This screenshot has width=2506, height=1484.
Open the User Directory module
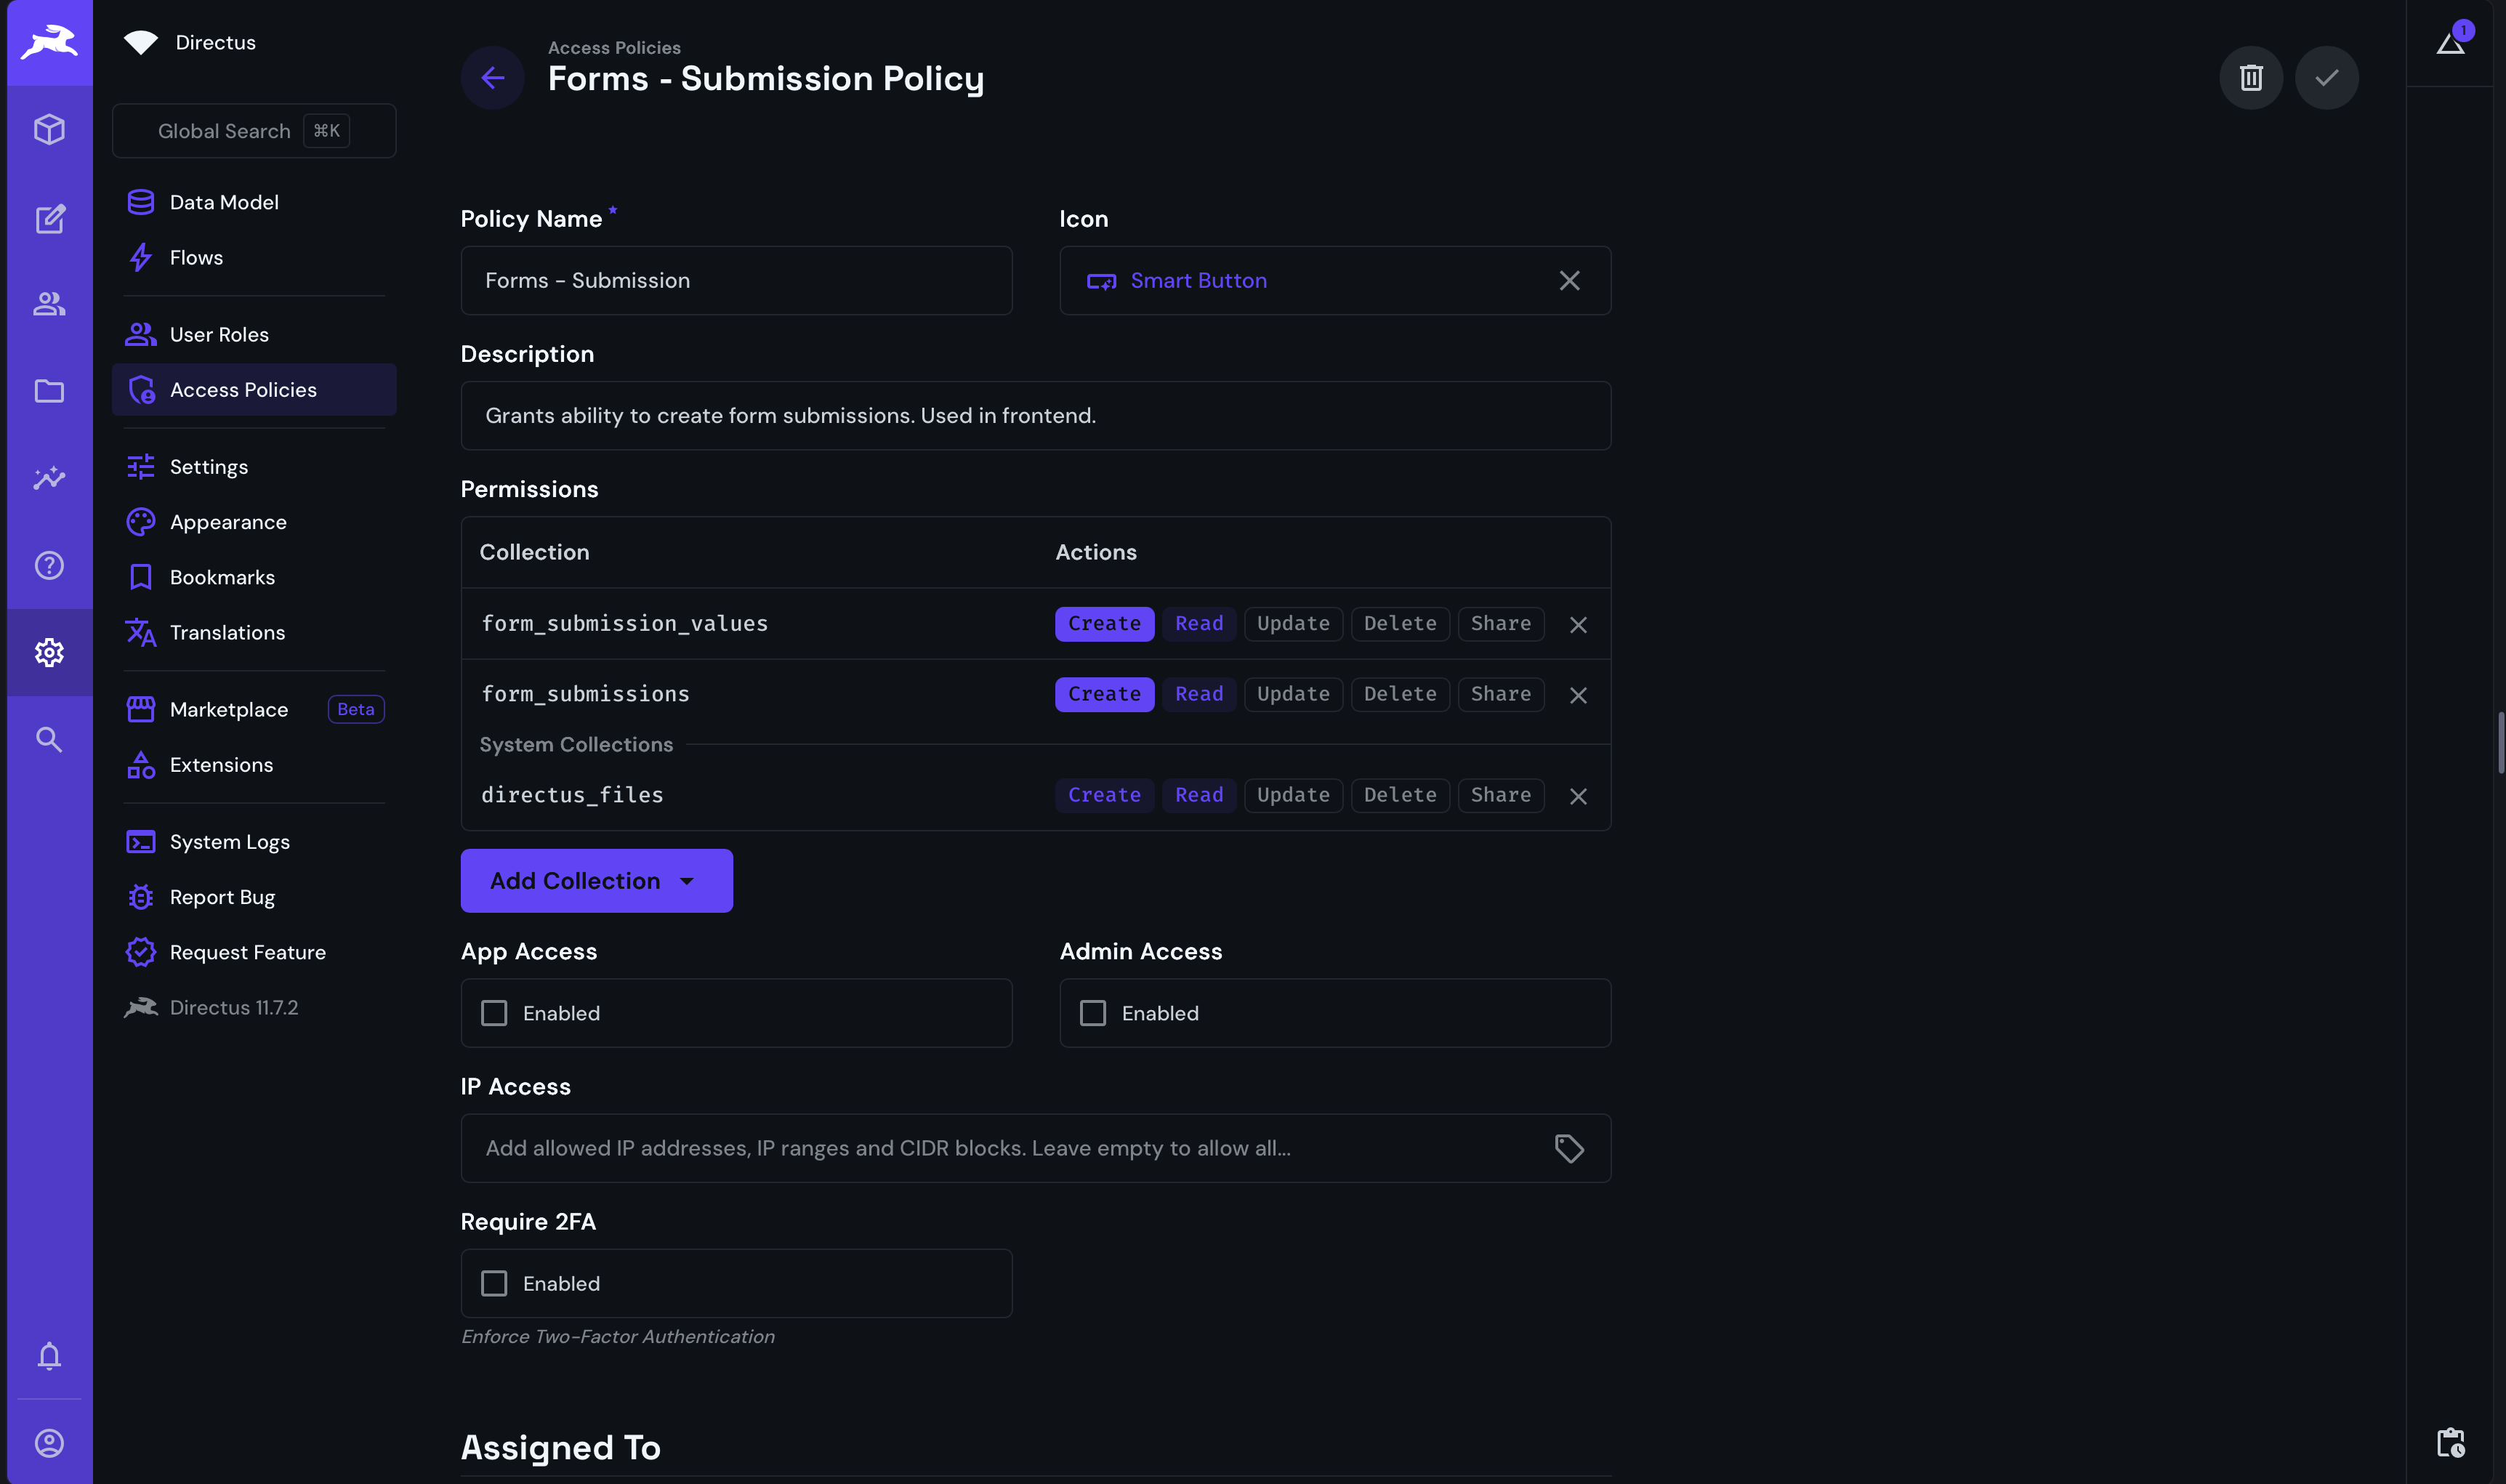pos(49,304)
